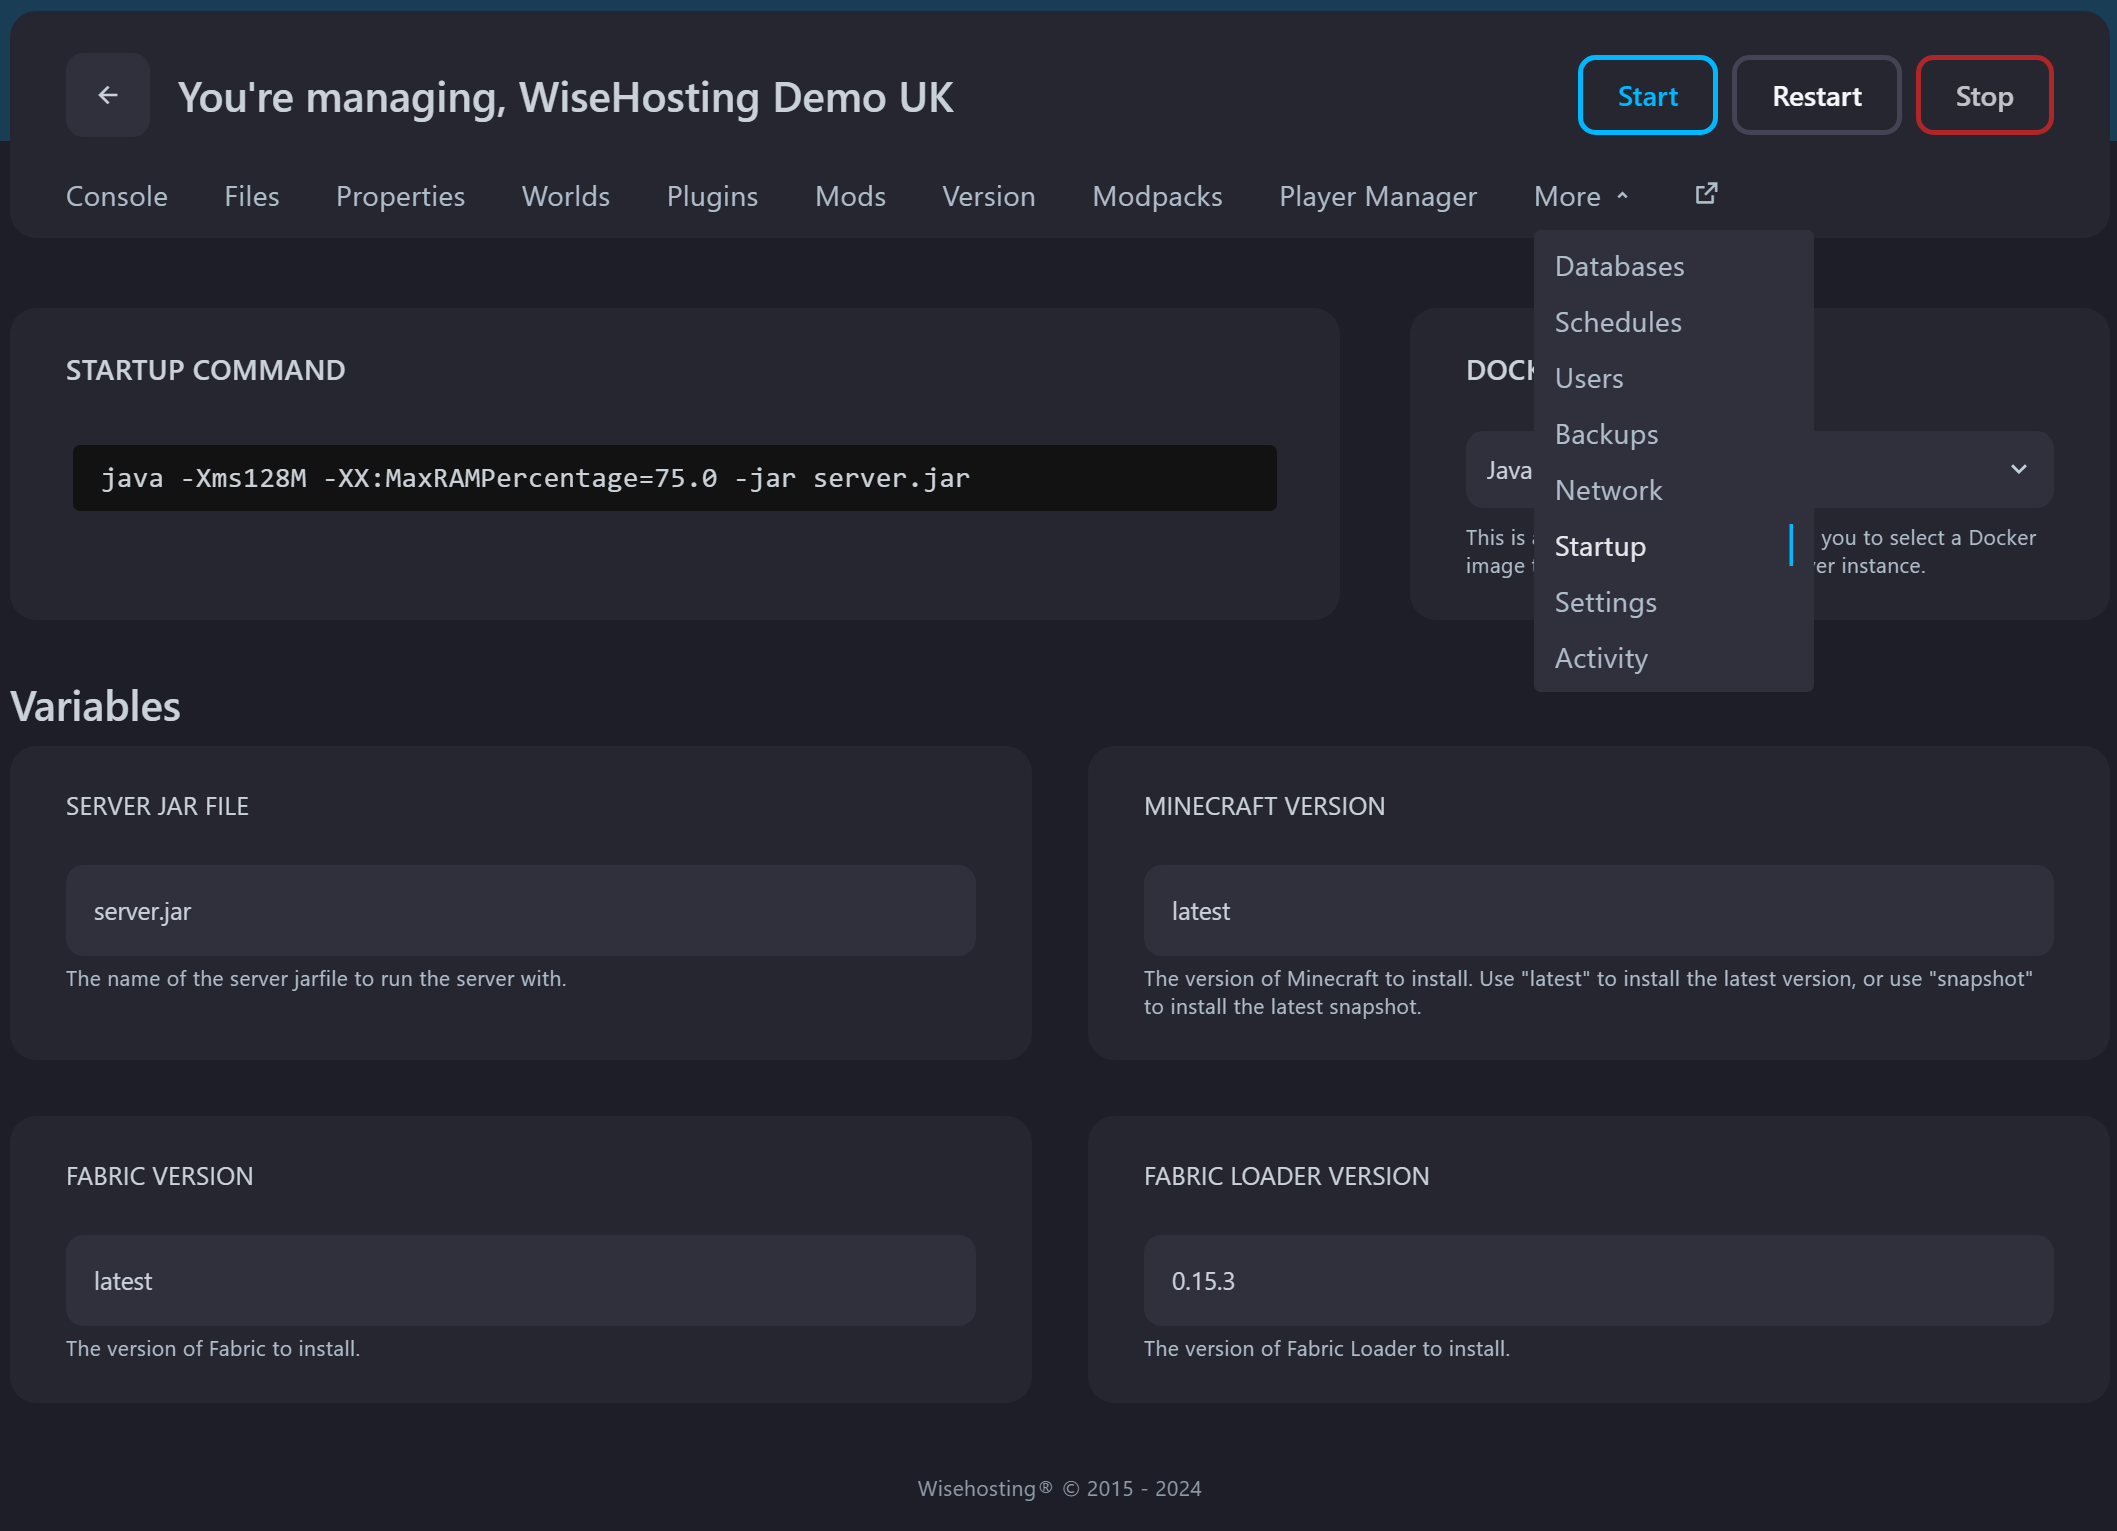Click the back arrow to leave server management

107,95
